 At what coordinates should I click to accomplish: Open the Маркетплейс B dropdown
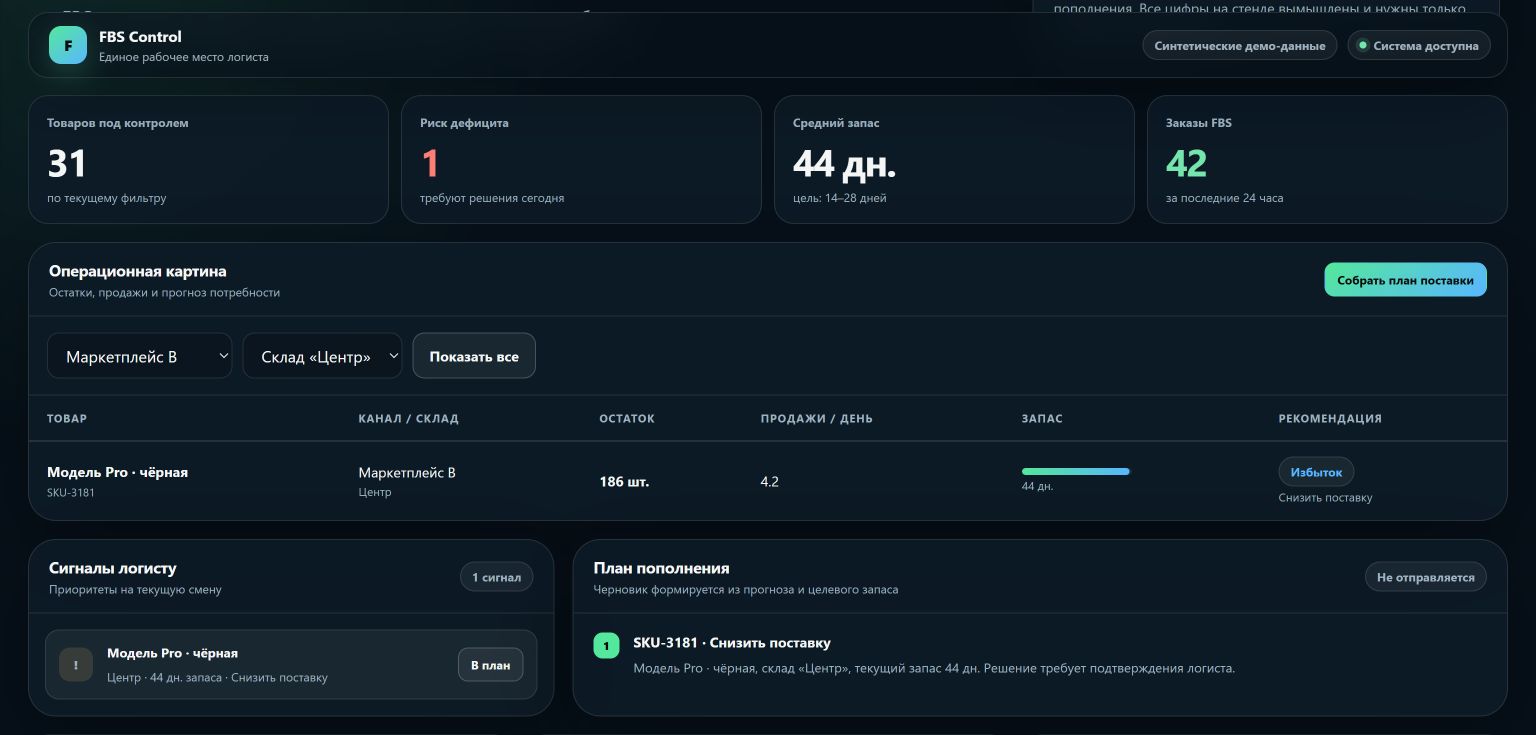[139, 356]
